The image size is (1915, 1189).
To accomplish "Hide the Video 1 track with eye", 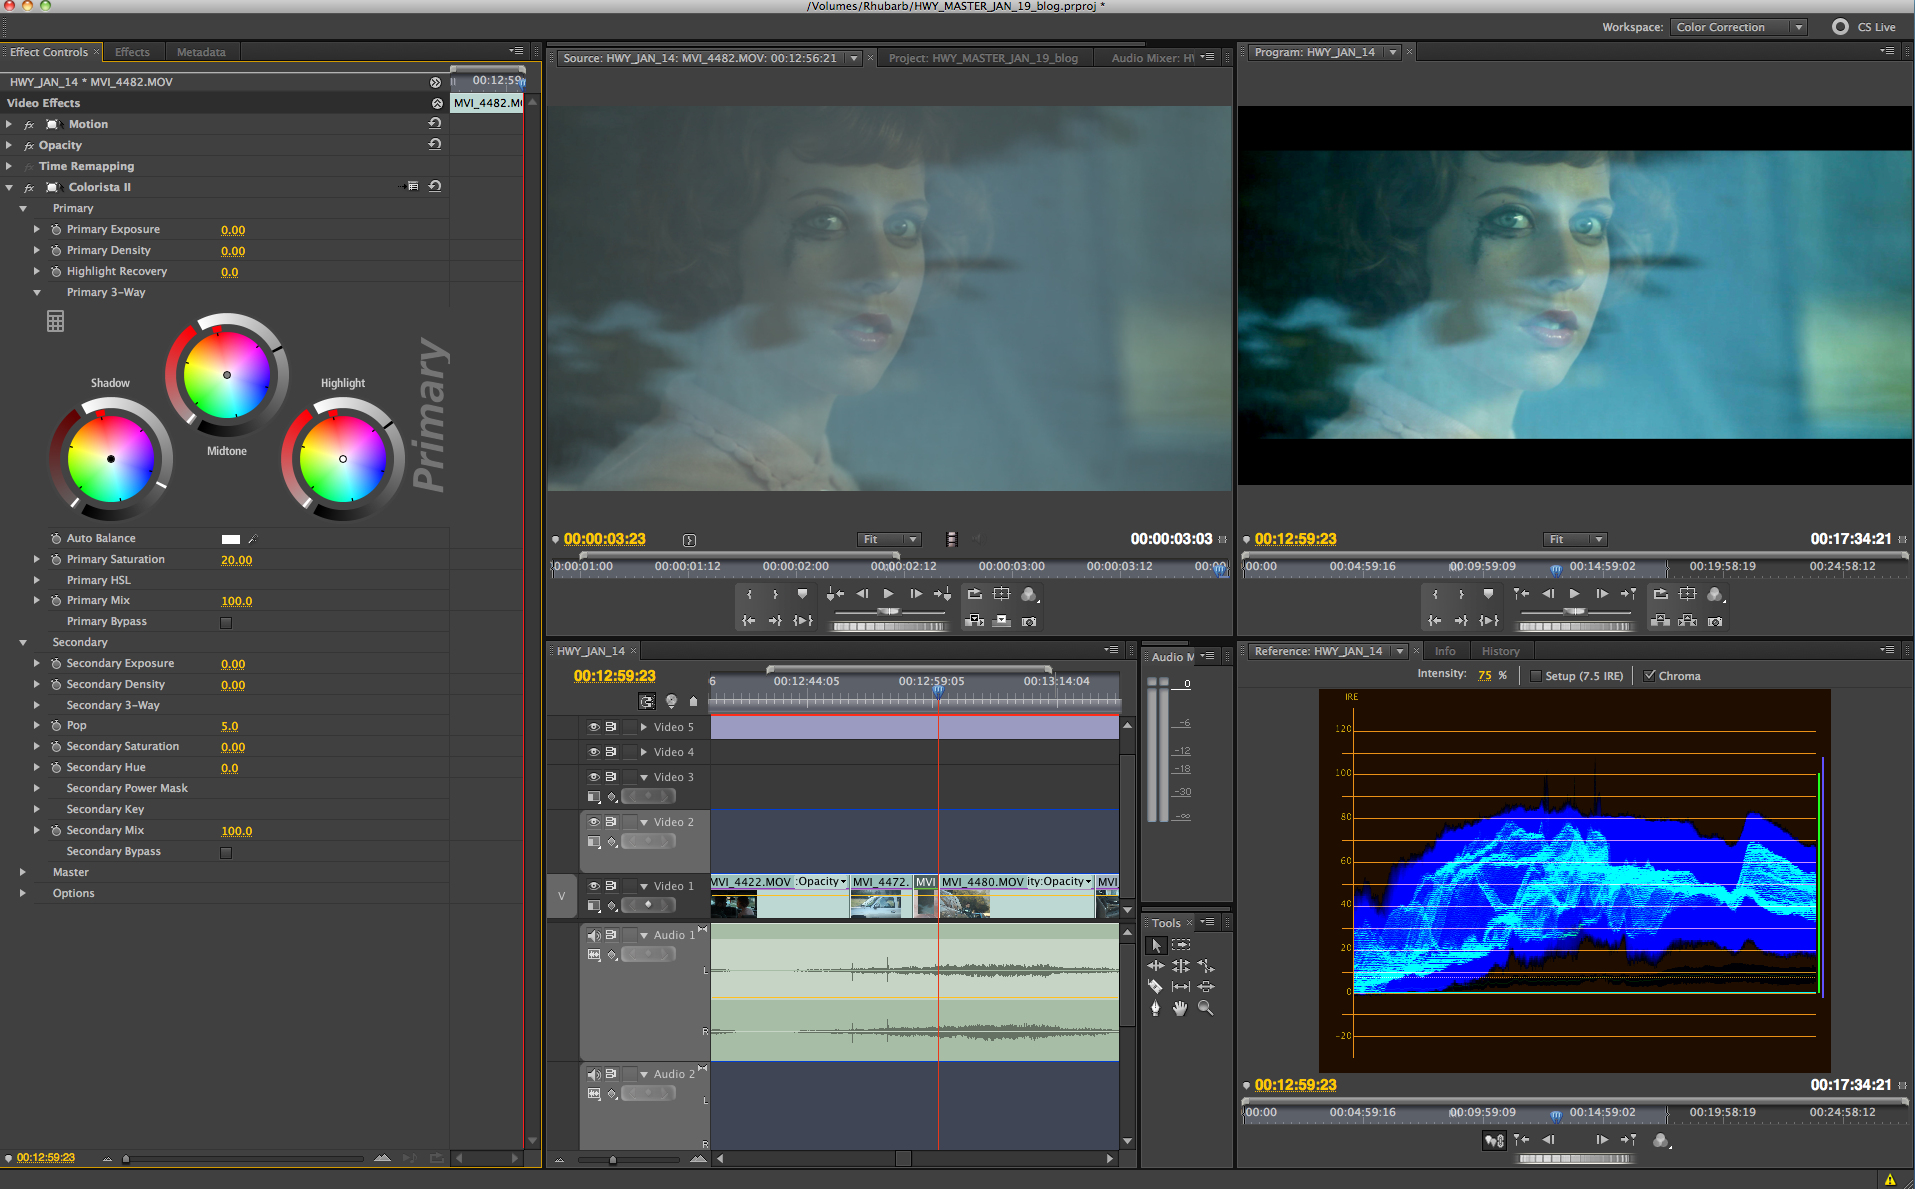I will (x=594, y=886).
